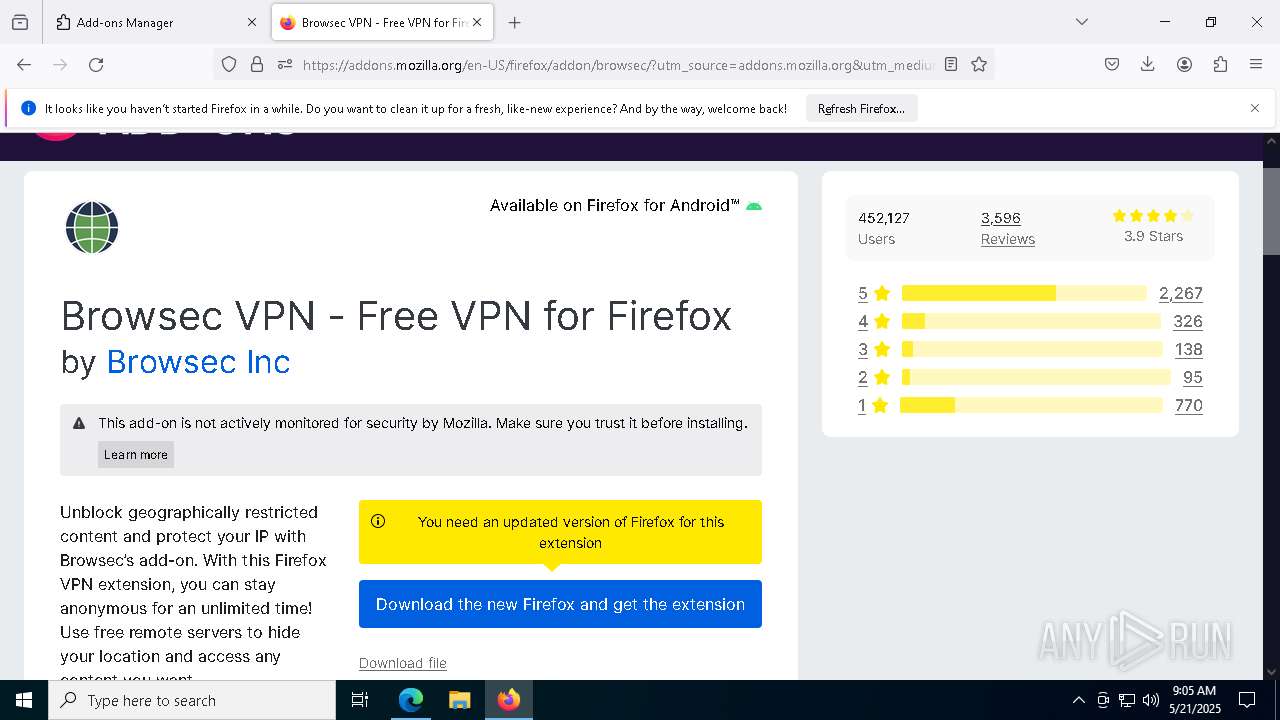Open the Firefox account icon
This screenshot has width=1280, height=720.
coord(1184,64)
